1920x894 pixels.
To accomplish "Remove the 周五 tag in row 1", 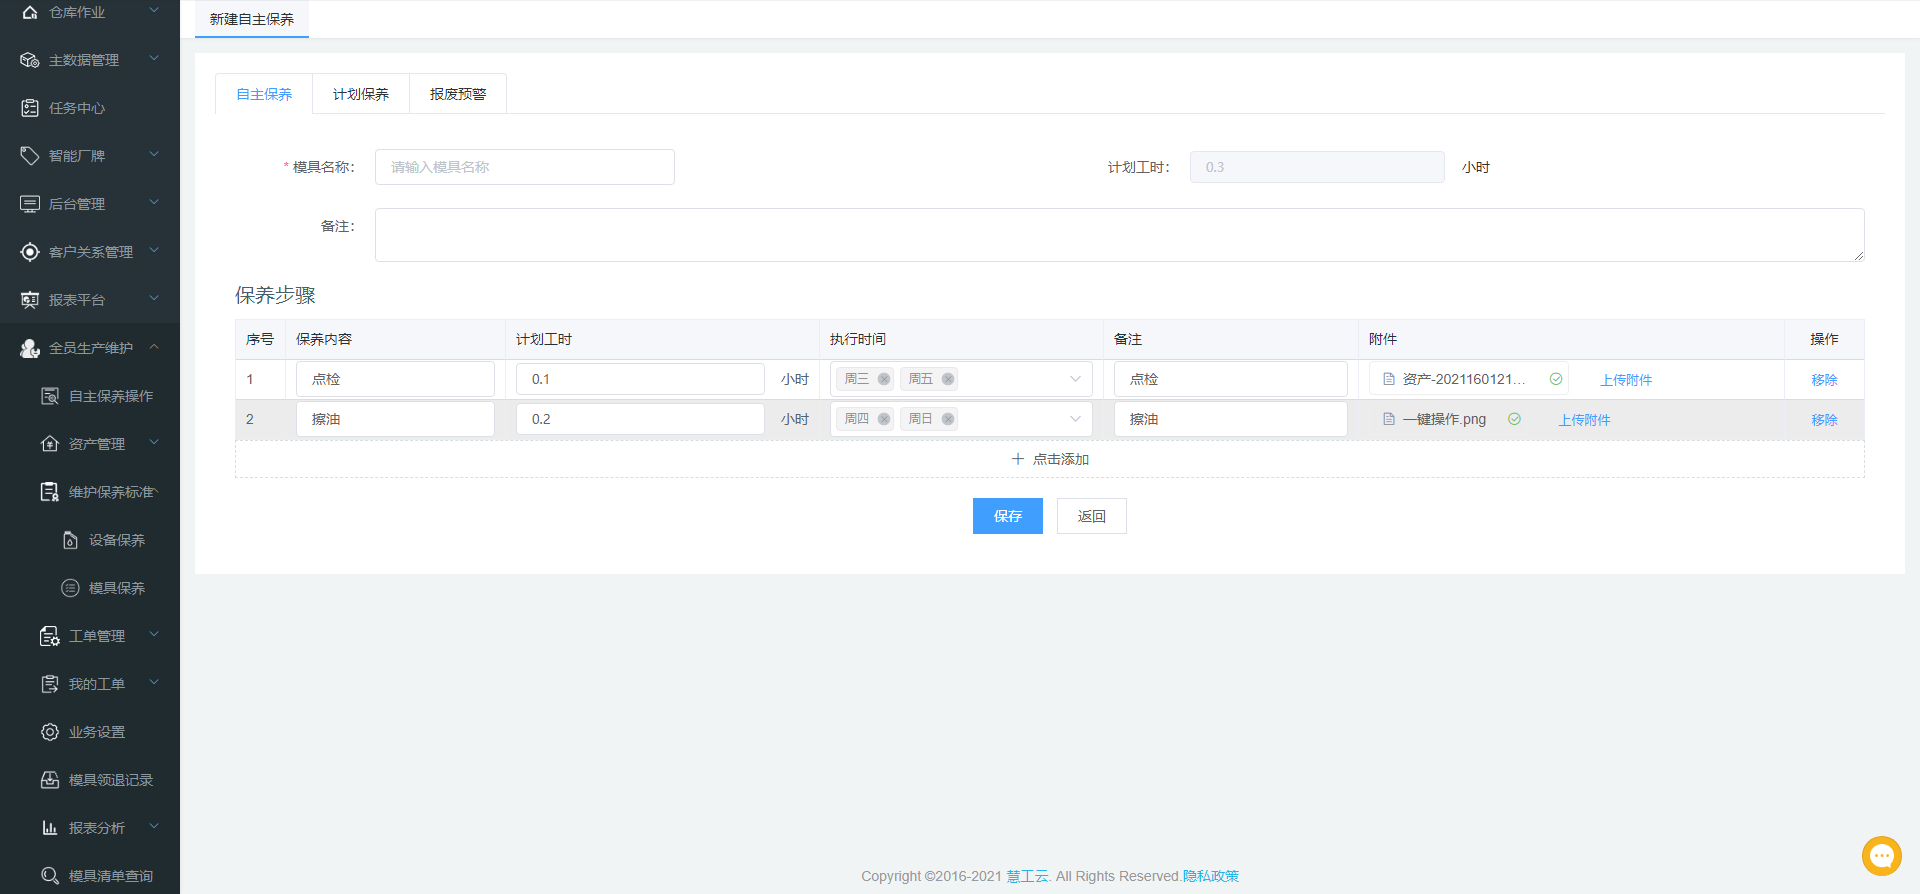I will pos(948,379).
